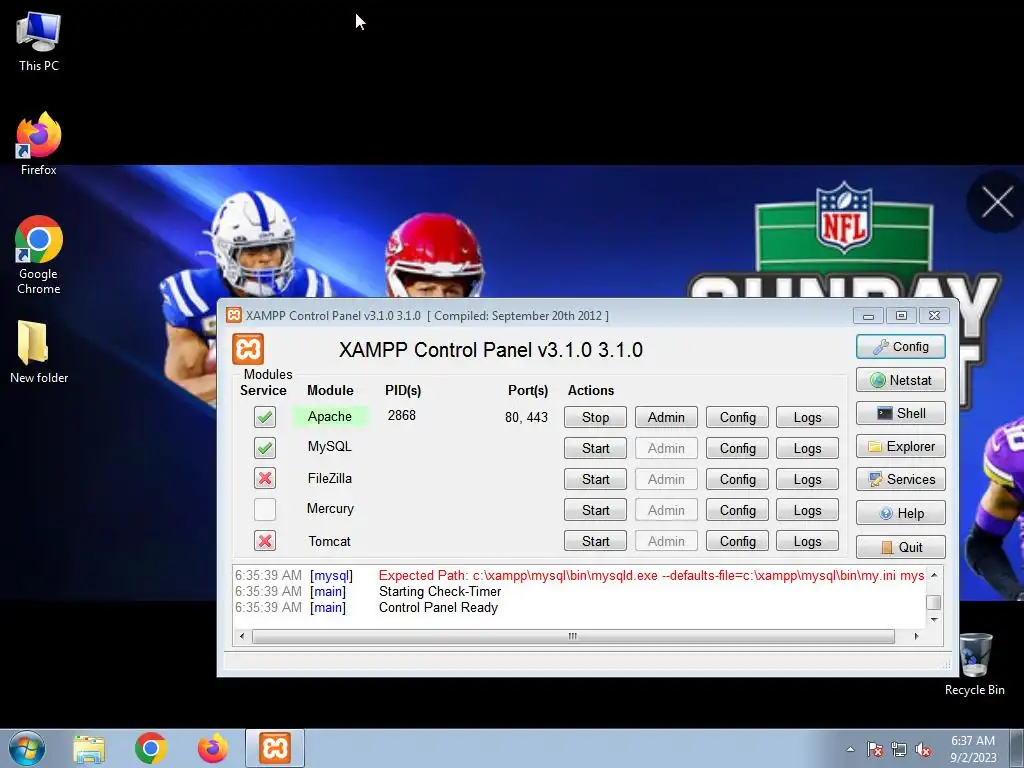Click the log scroll-up arrow
Viewport: 1024px width, 768px height.
[934, 575]
